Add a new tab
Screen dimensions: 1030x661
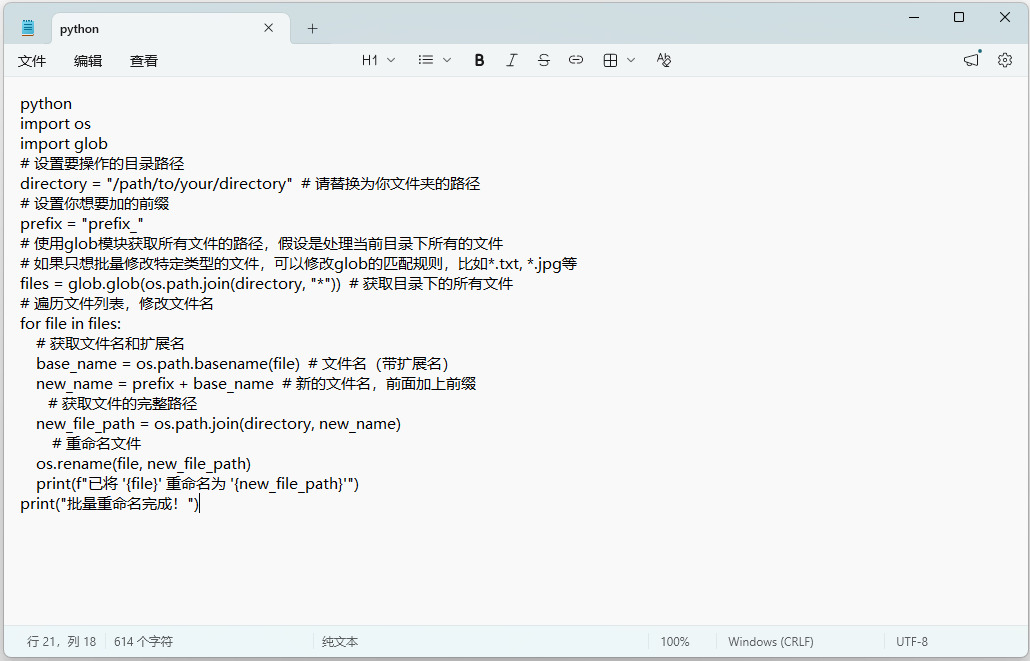point(312,28)
